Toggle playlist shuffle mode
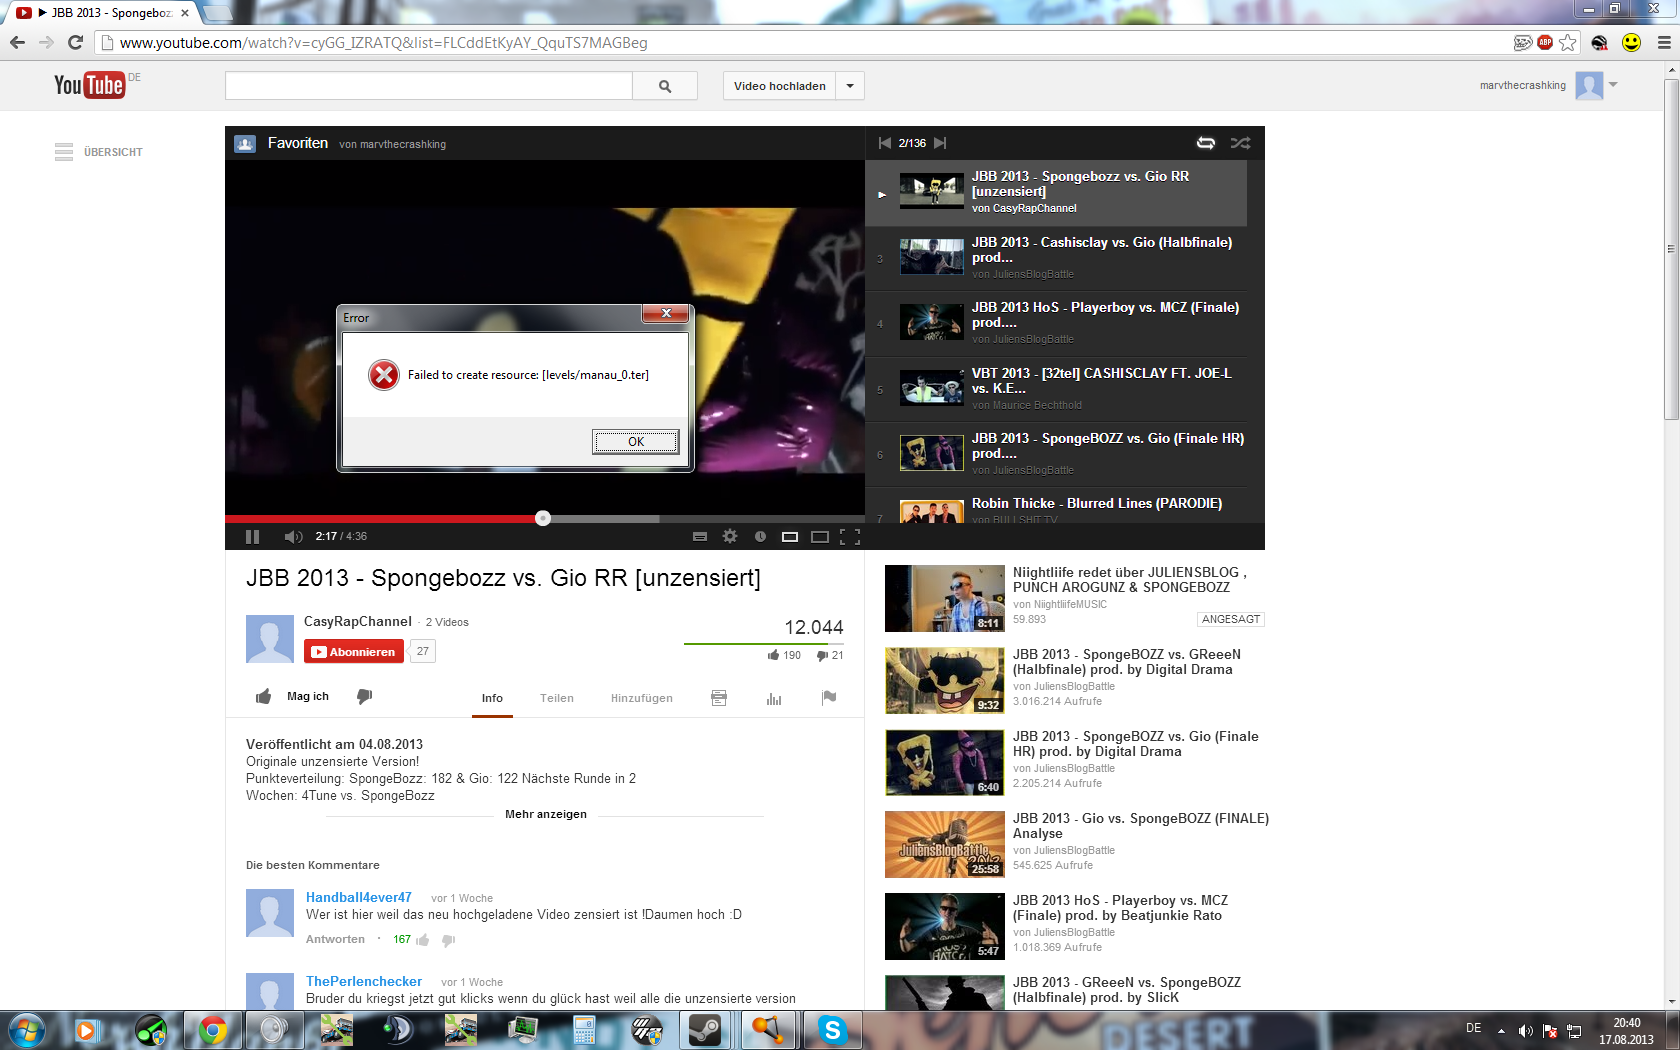The width and height of the screenshot is (1680, 1050). (1240, 143)
